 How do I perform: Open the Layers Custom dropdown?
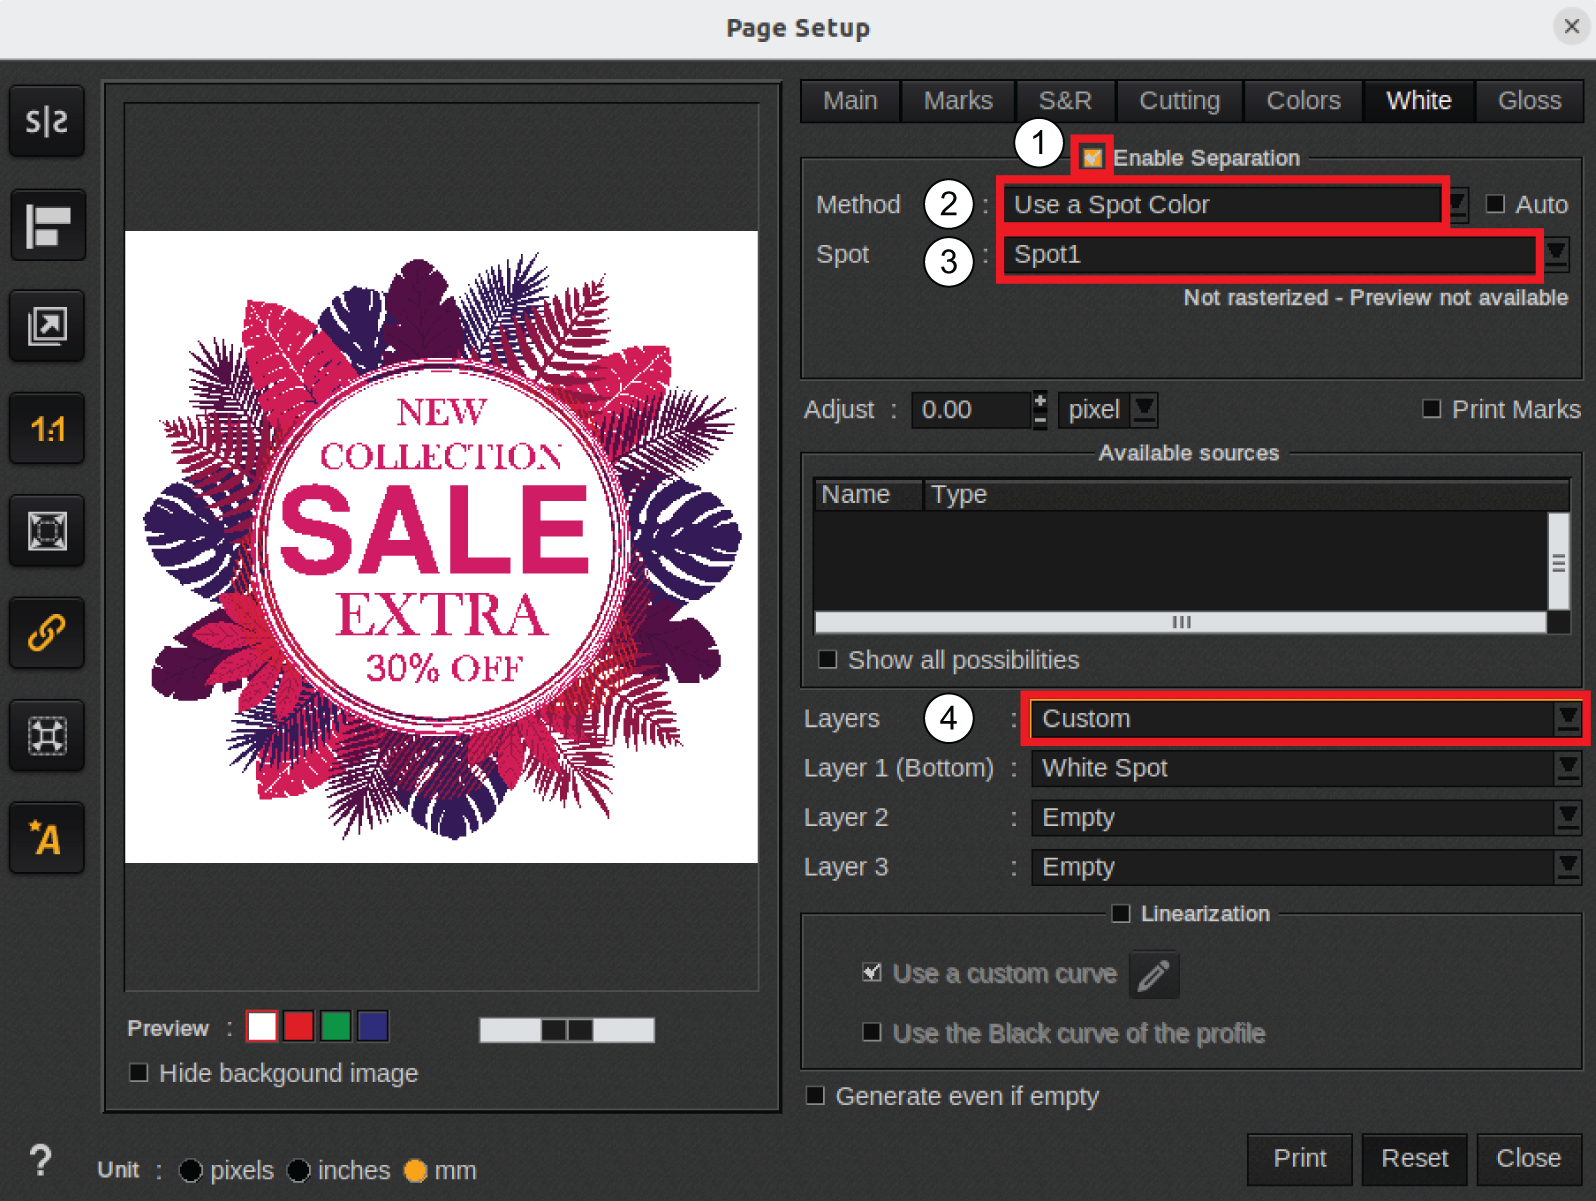(1567, 718)
